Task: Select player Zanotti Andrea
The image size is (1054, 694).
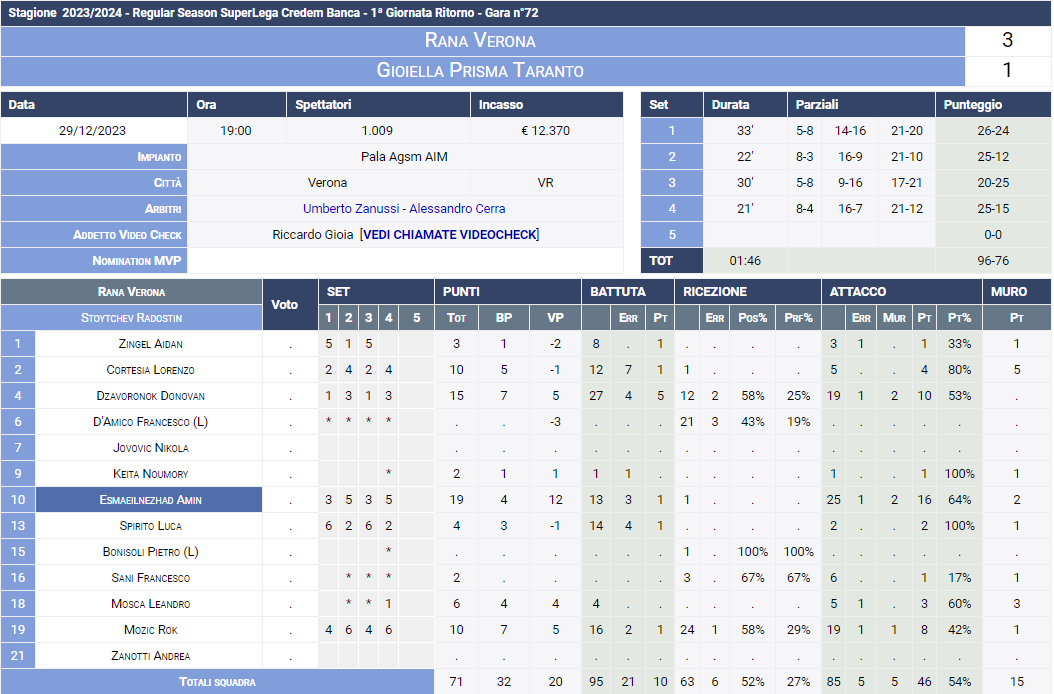Action: (x=151, y=656)
